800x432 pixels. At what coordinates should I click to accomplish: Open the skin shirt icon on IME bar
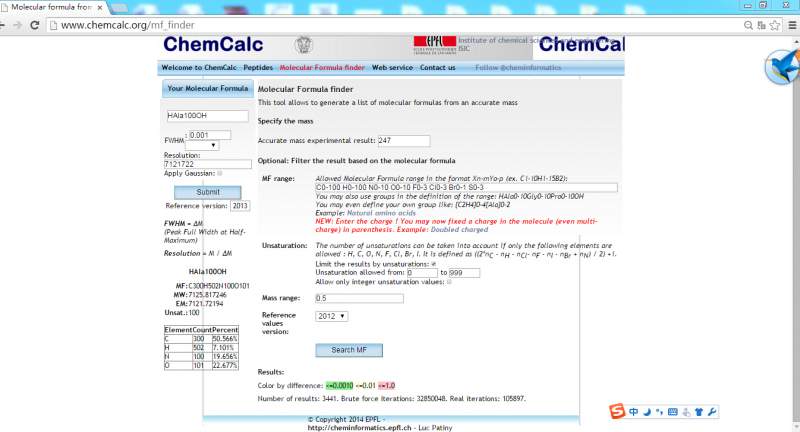coord(699,412)
